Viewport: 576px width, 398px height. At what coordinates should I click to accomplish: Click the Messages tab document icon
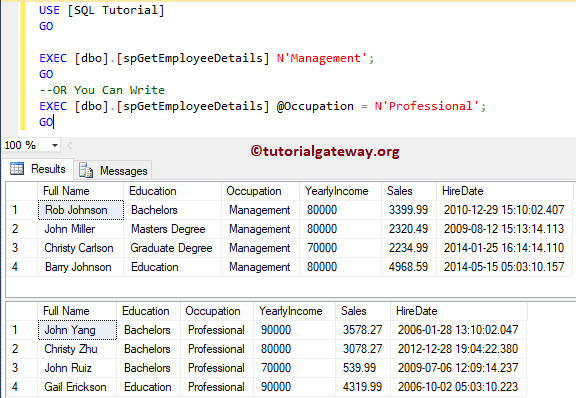click(x=86, y=170)
